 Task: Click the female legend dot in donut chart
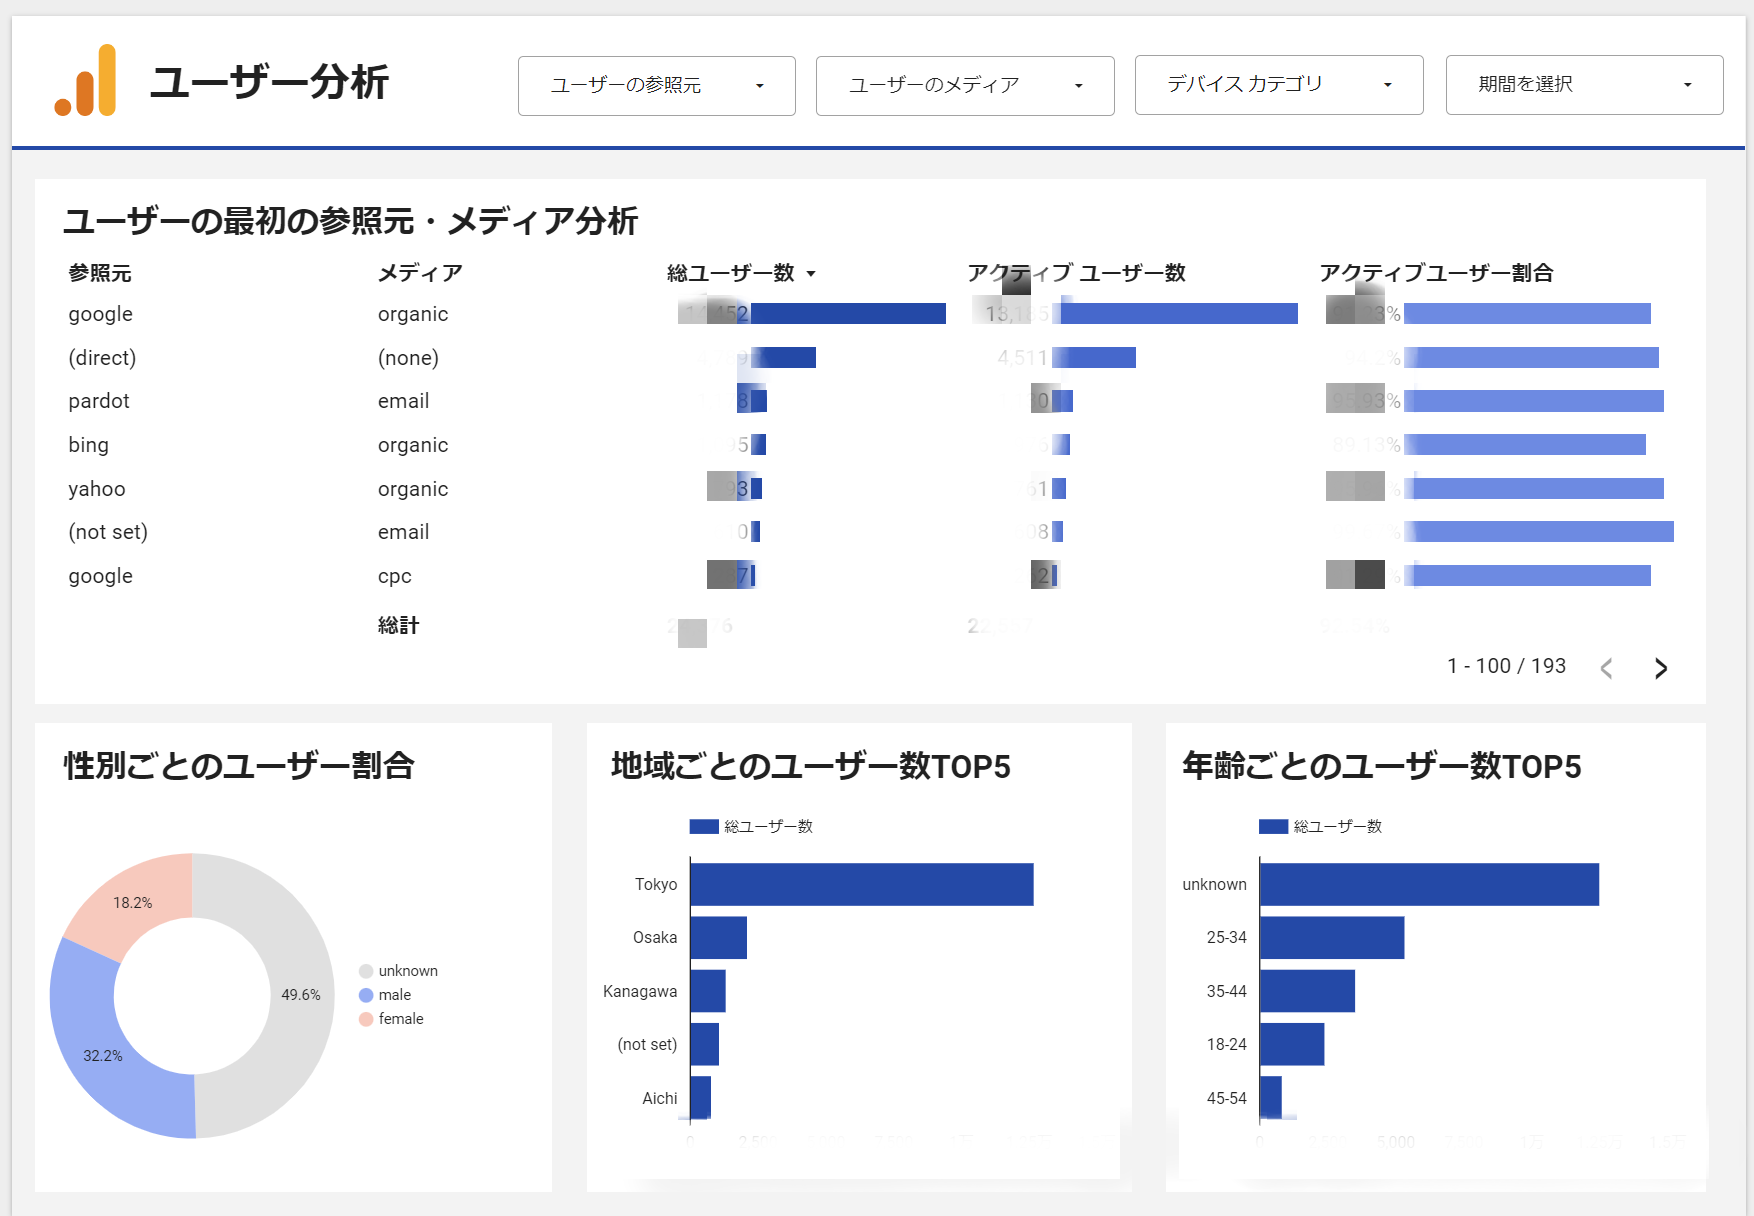366,1019
